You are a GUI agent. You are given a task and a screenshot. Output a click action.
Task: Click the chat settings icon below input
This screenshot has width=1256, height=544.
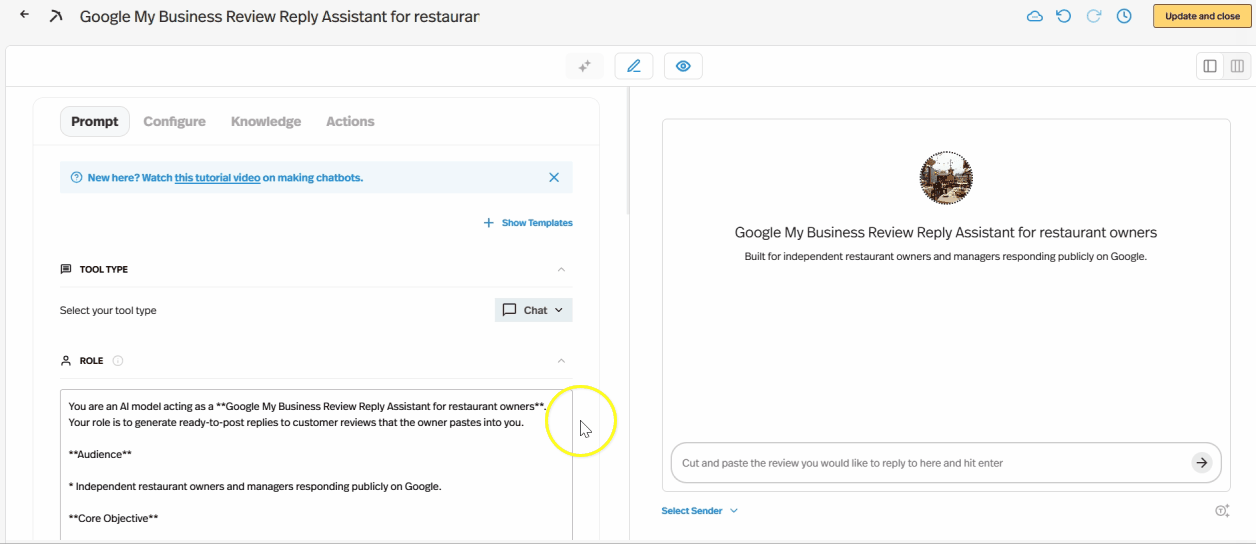coord(1222,510)
